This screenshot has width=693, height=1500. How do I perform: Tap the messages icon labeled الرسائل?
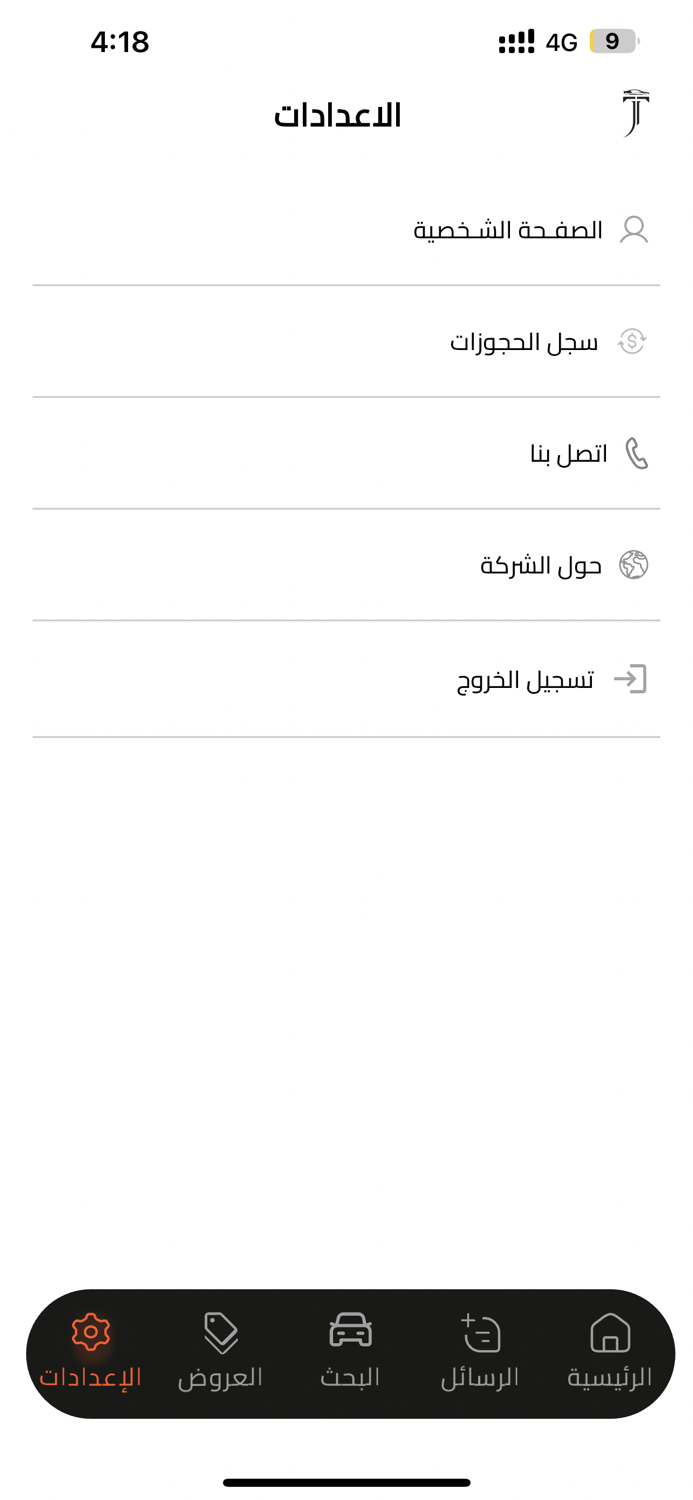pyautogui.click(x=479, y=1331)
